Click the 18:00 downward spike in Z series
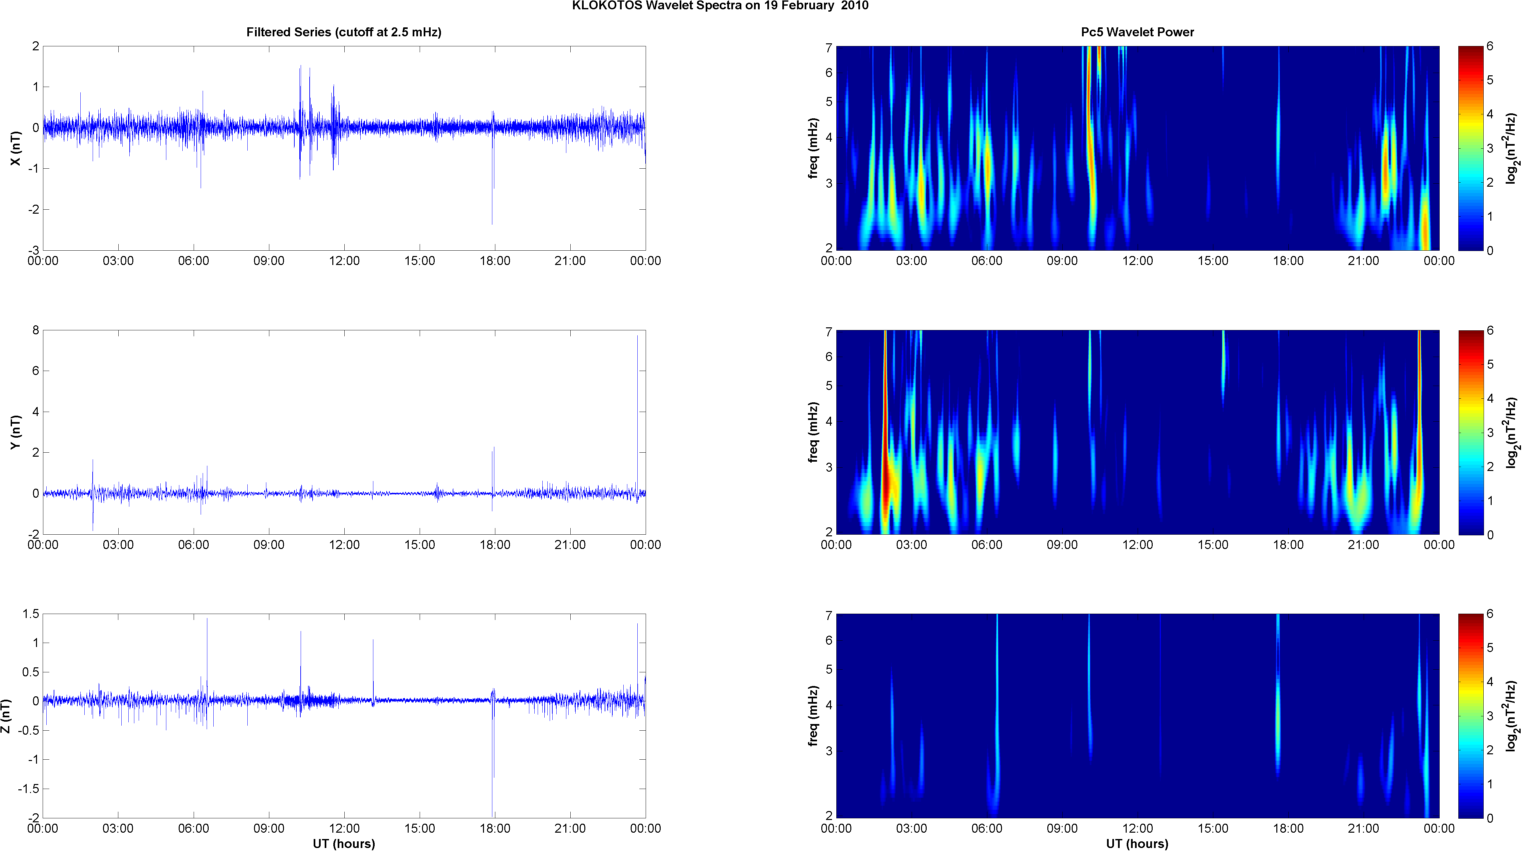Screen dimensions: 1522x851 [x=493, y=758]
